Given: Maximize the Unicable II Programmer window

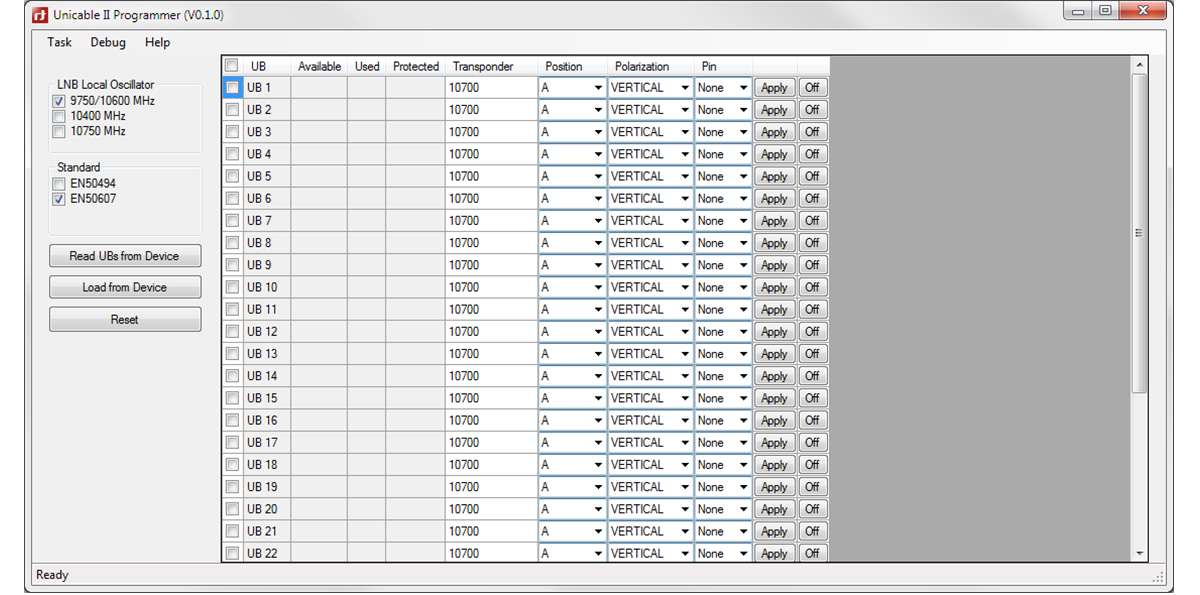Looking at the screenshot, I should (1105, 11).
